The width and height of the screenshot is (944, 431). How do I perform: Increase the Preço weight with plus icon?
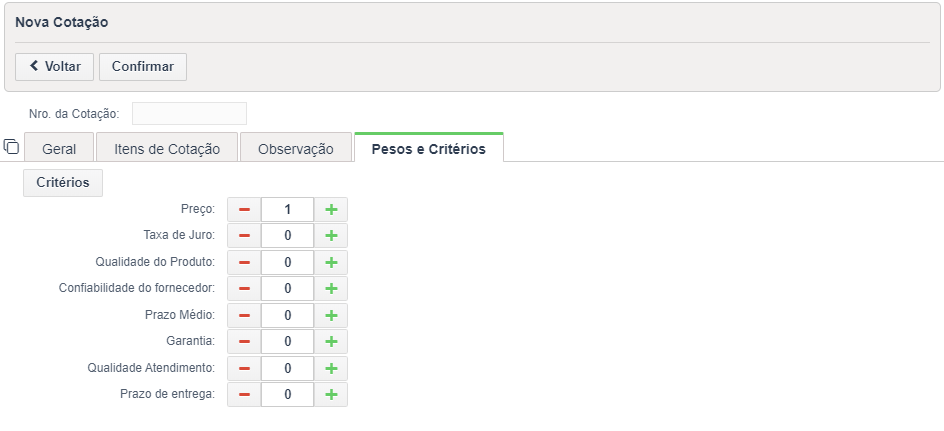(x=331, y=209)
